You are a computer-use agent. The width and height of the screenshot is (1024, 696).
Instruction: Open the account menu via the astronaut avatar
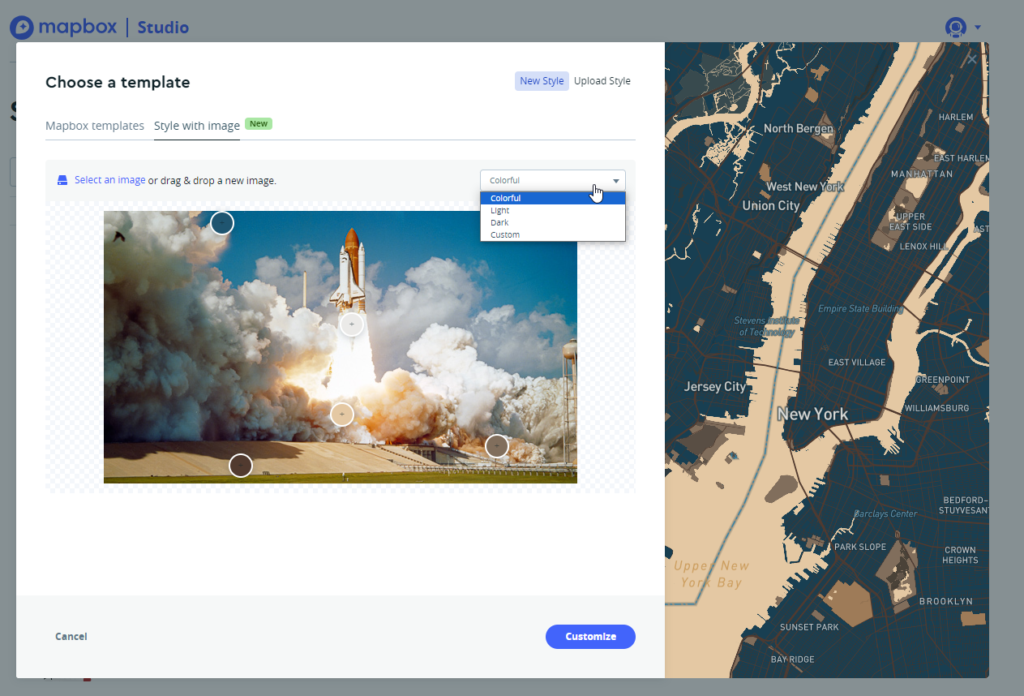(954, 27)
